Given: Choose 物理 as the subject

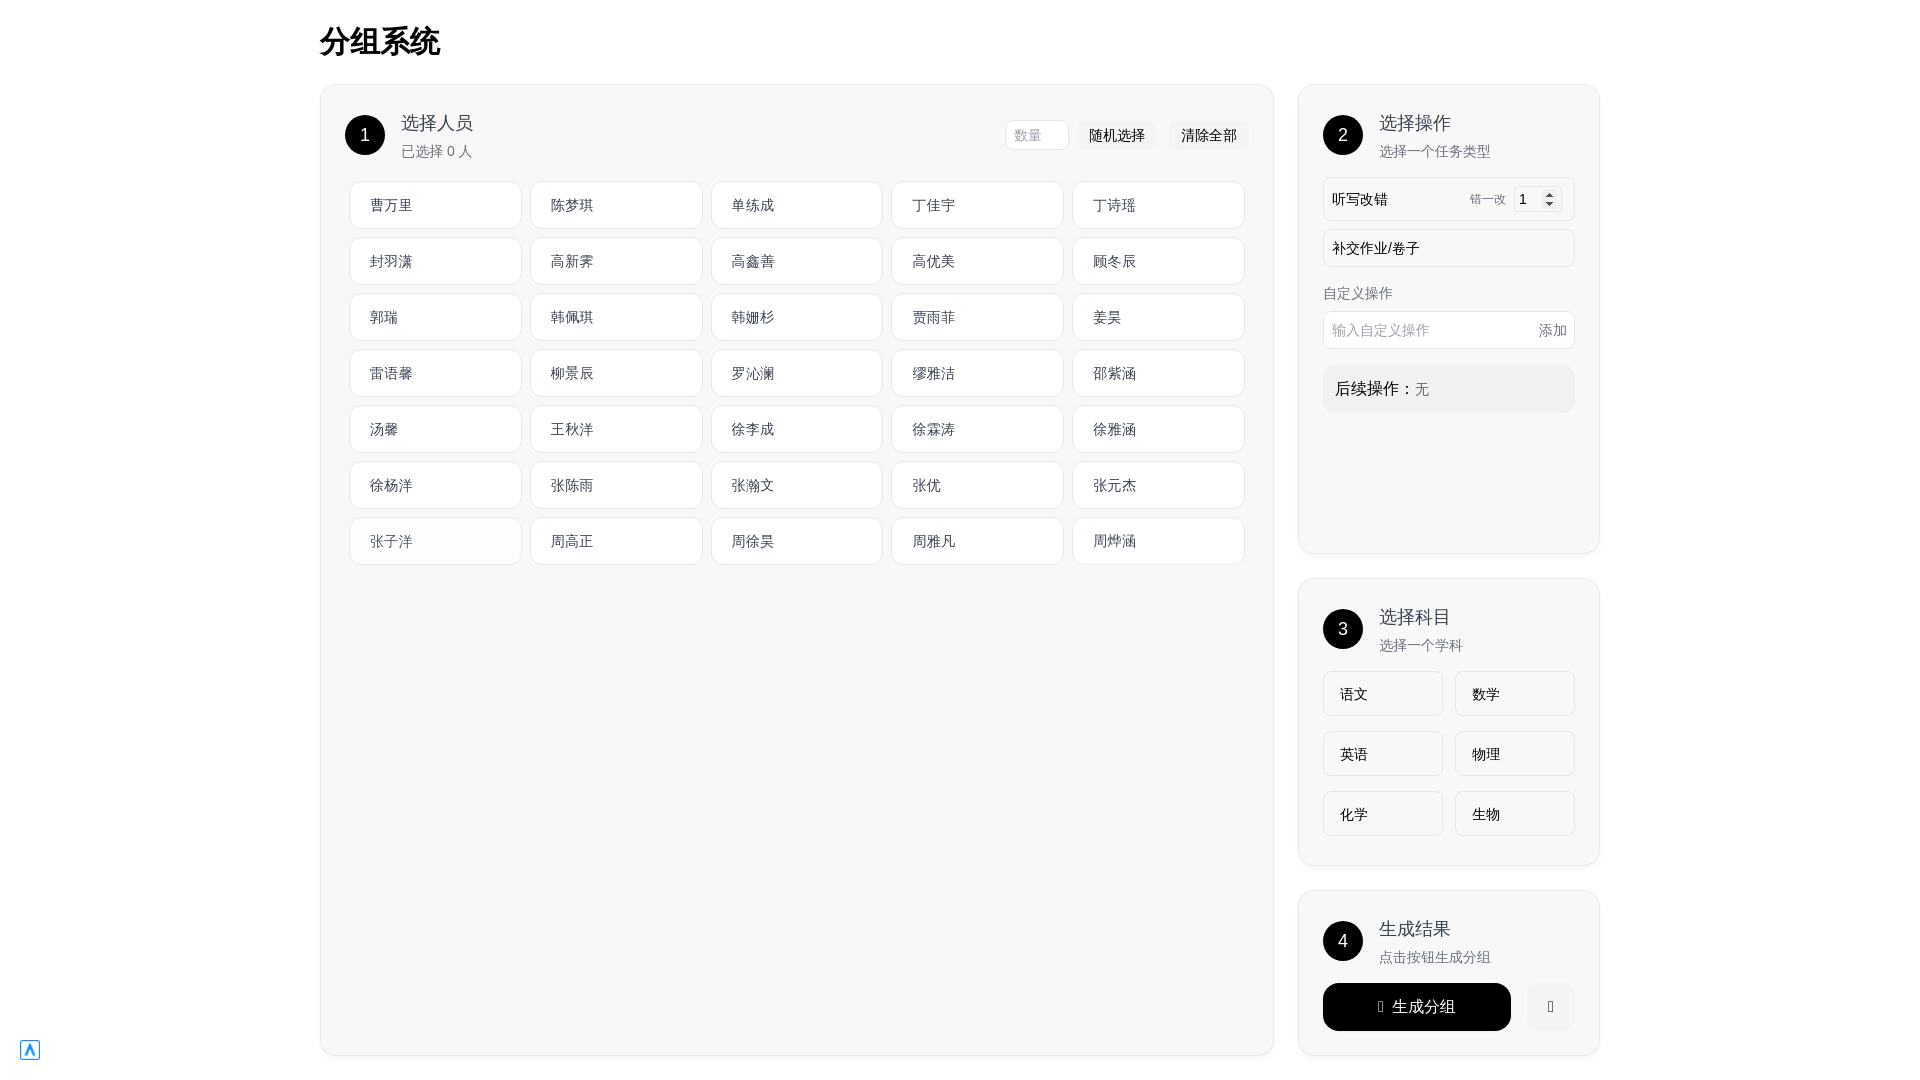Looking at the screenshot, I should pos(1514,754).
